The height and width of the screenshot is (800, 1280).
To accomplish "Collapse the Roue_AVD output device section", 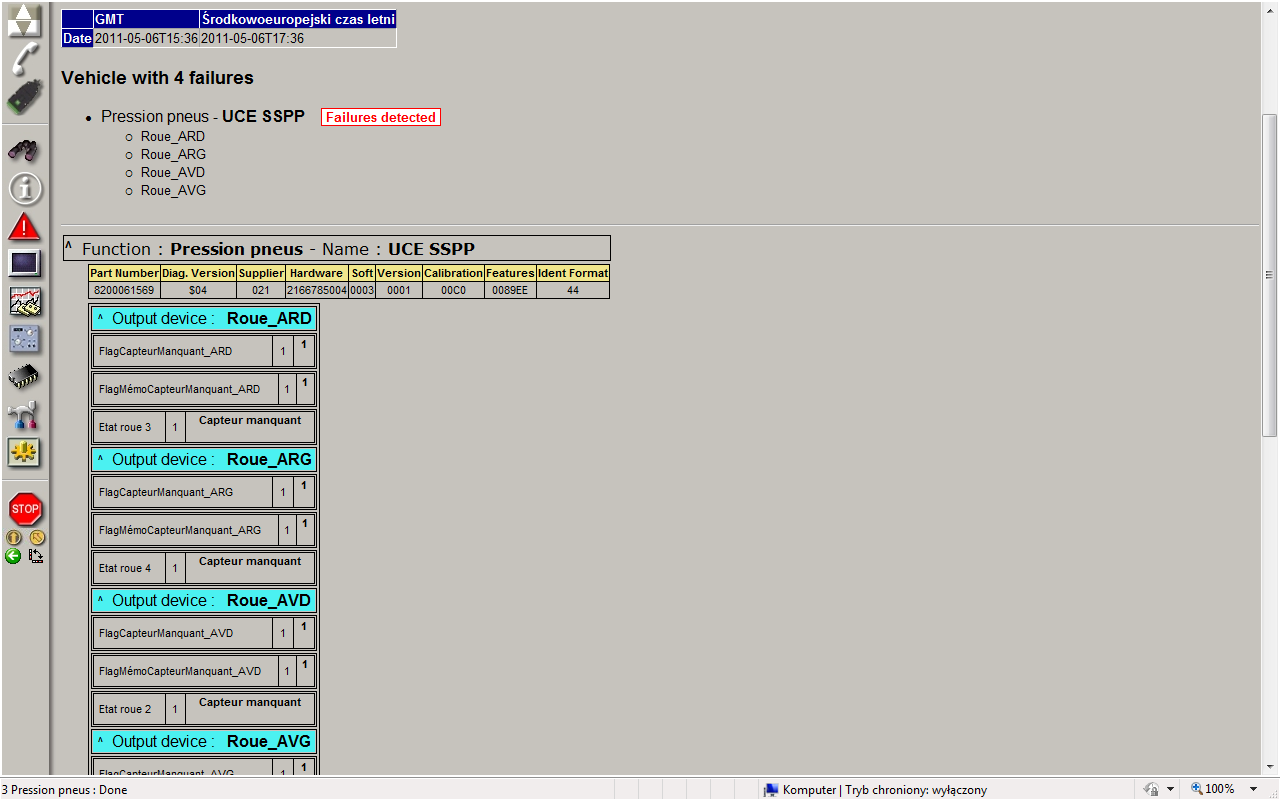I will (x=100, y=600).
